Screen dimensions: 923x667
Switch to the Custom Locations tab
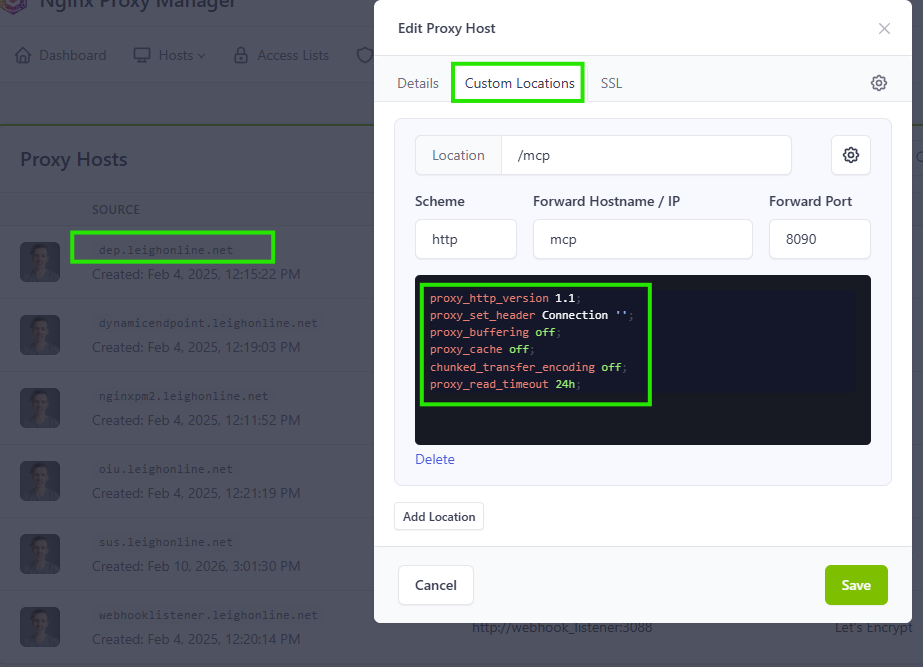(x=519, y=83)
